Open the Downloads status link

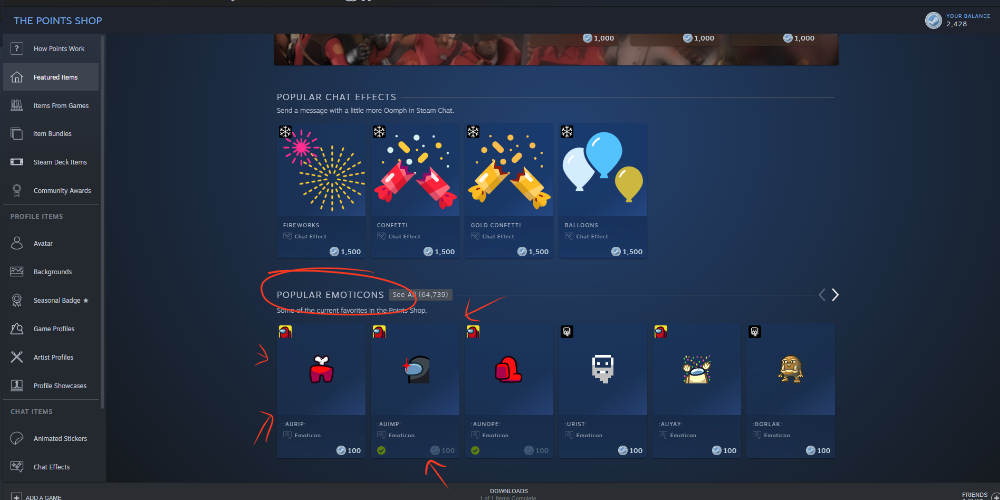509,493
